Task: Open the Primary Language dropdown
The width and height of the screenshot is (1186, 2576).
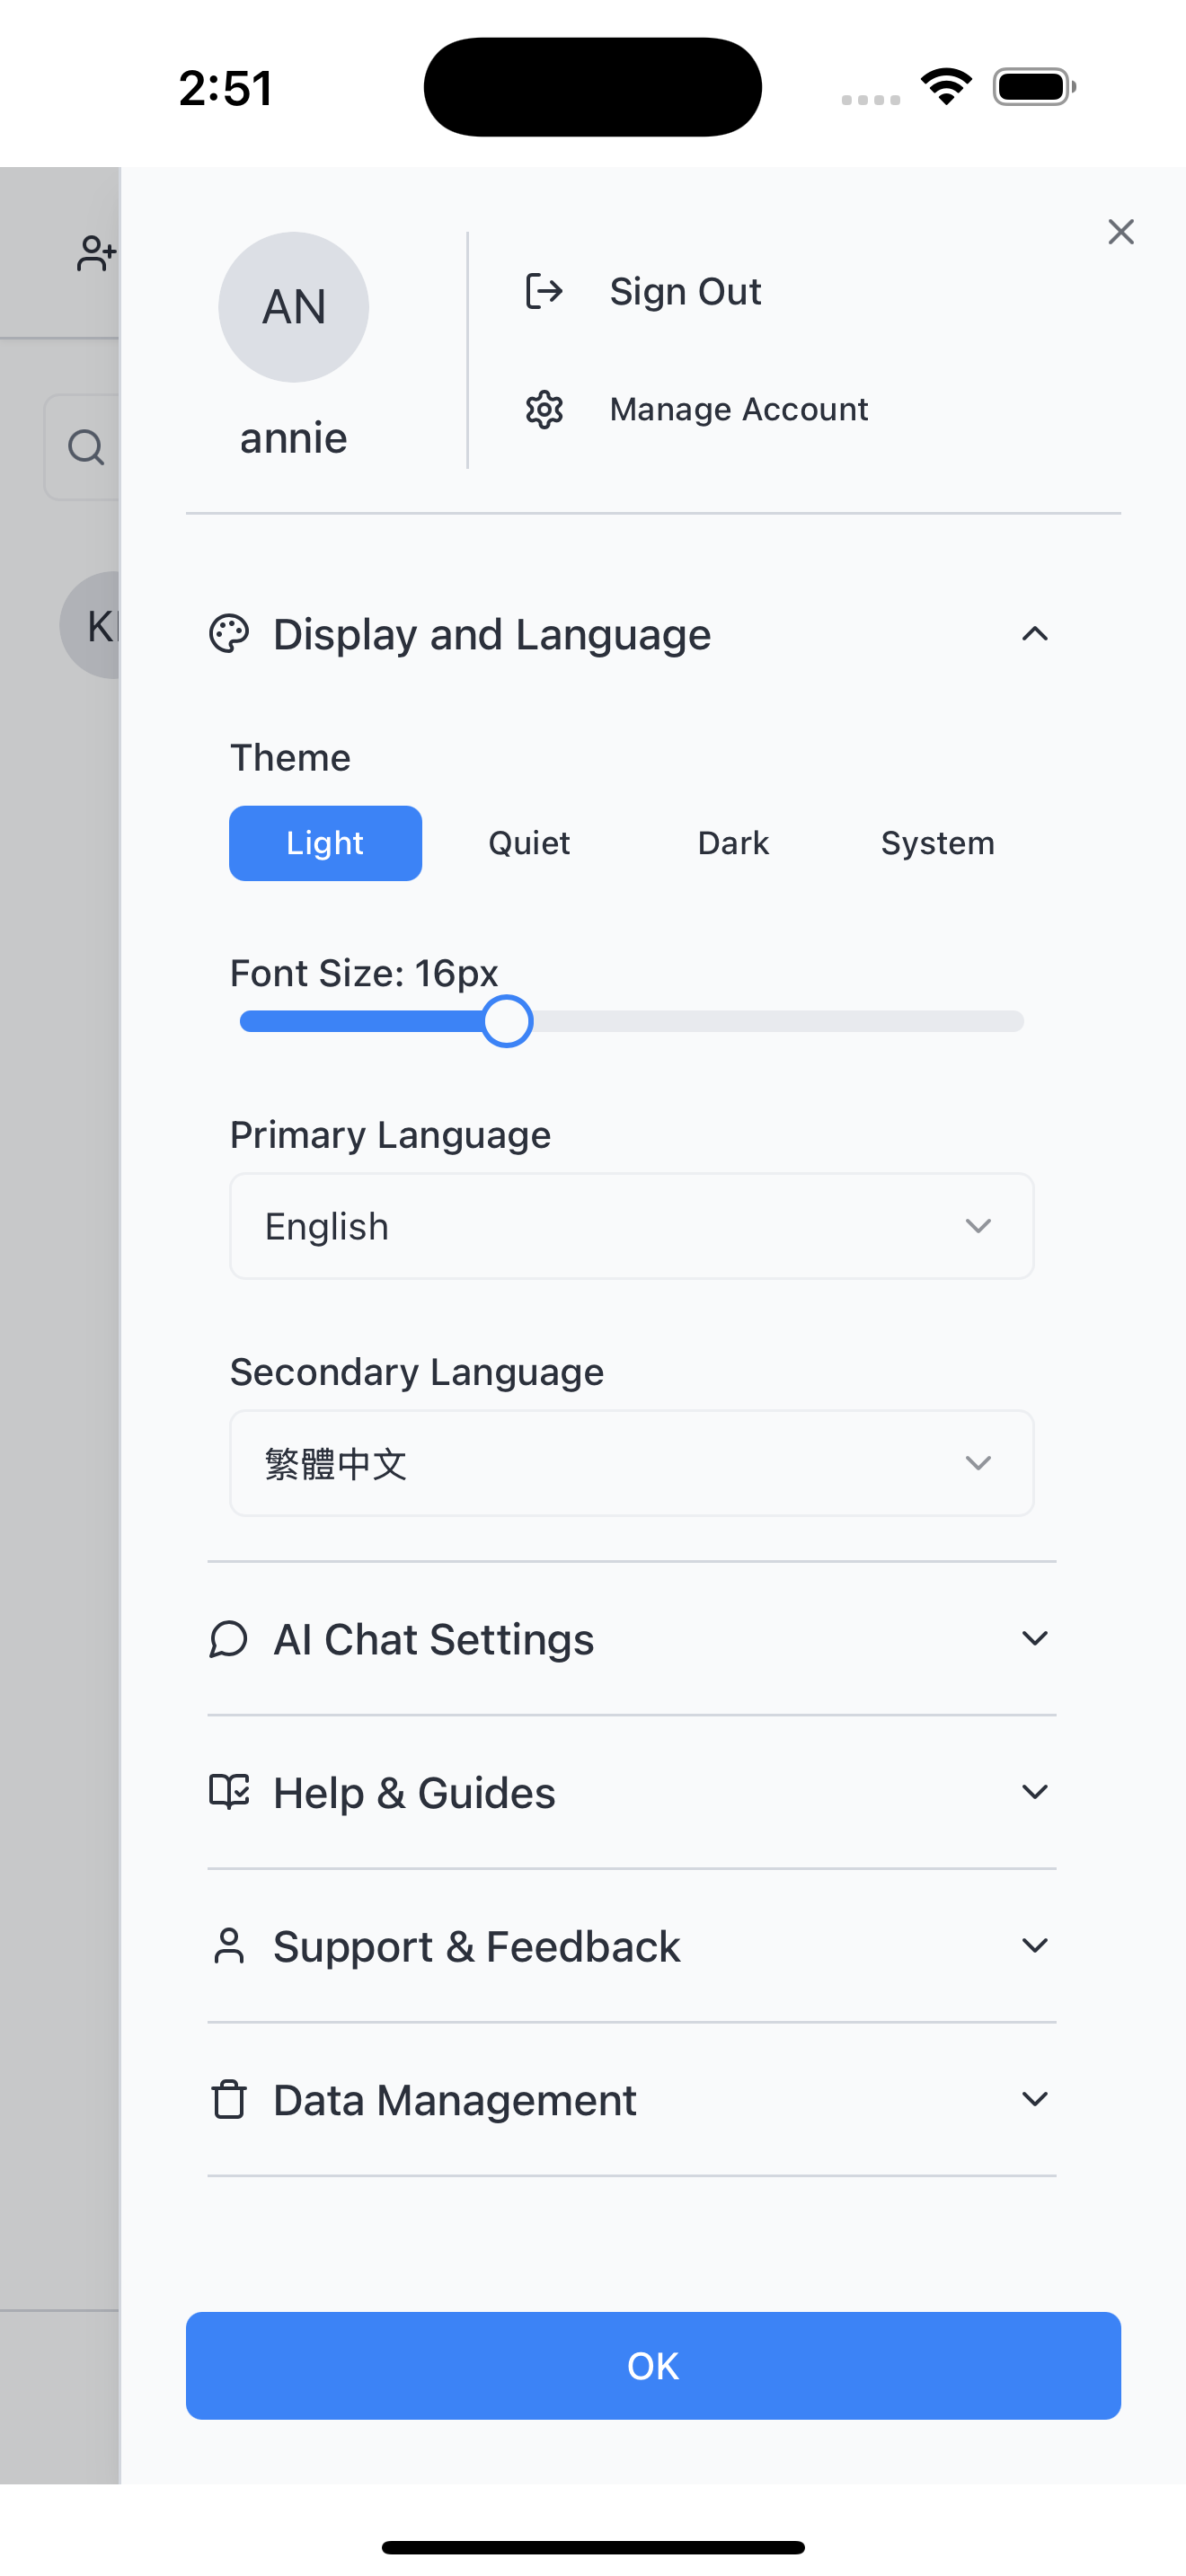Action: tap(631, 1226)
